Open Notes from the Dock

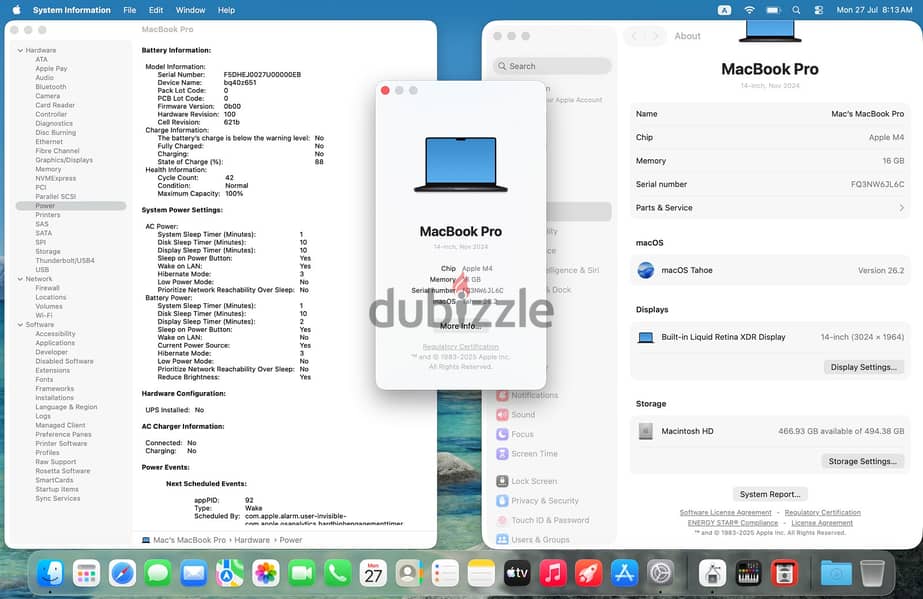point(481,573)
